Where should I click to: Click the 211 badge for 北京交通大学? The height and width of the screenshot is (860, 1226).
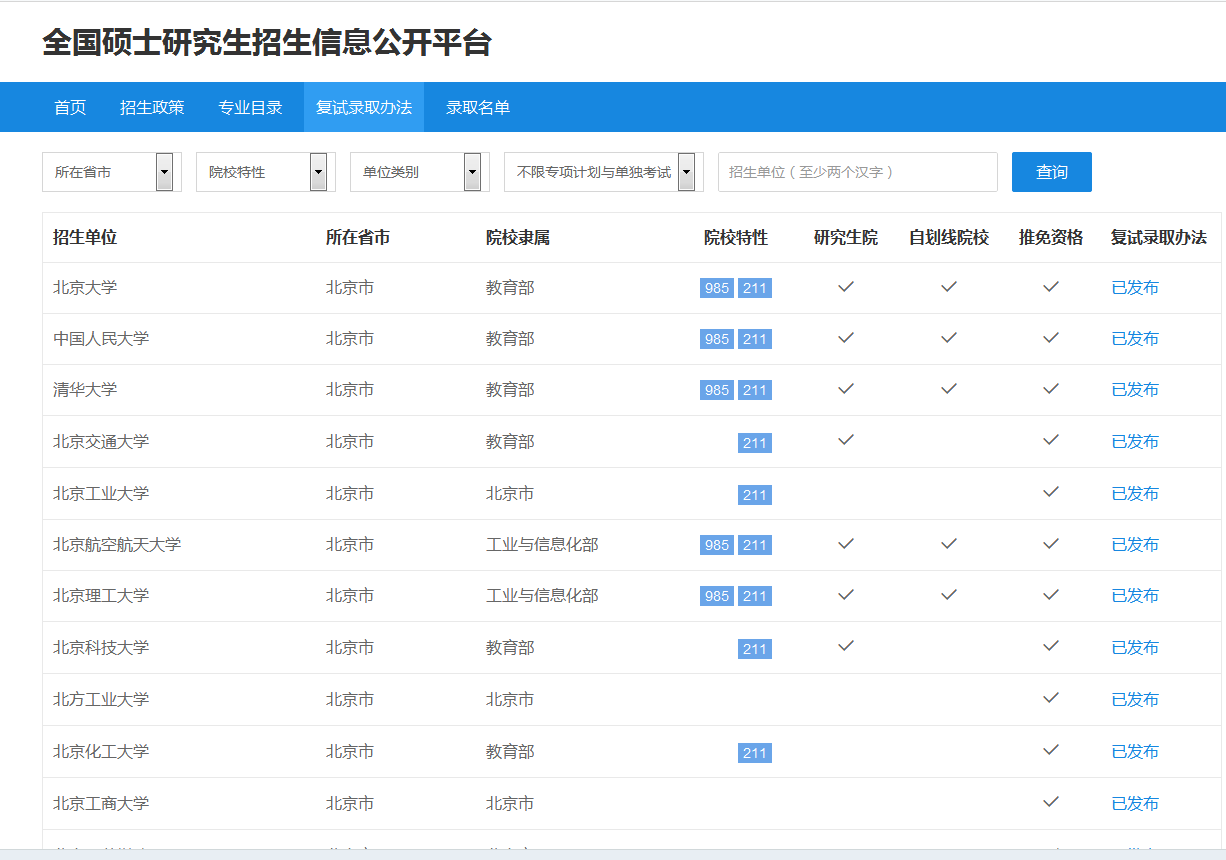(x=754, y=442)
